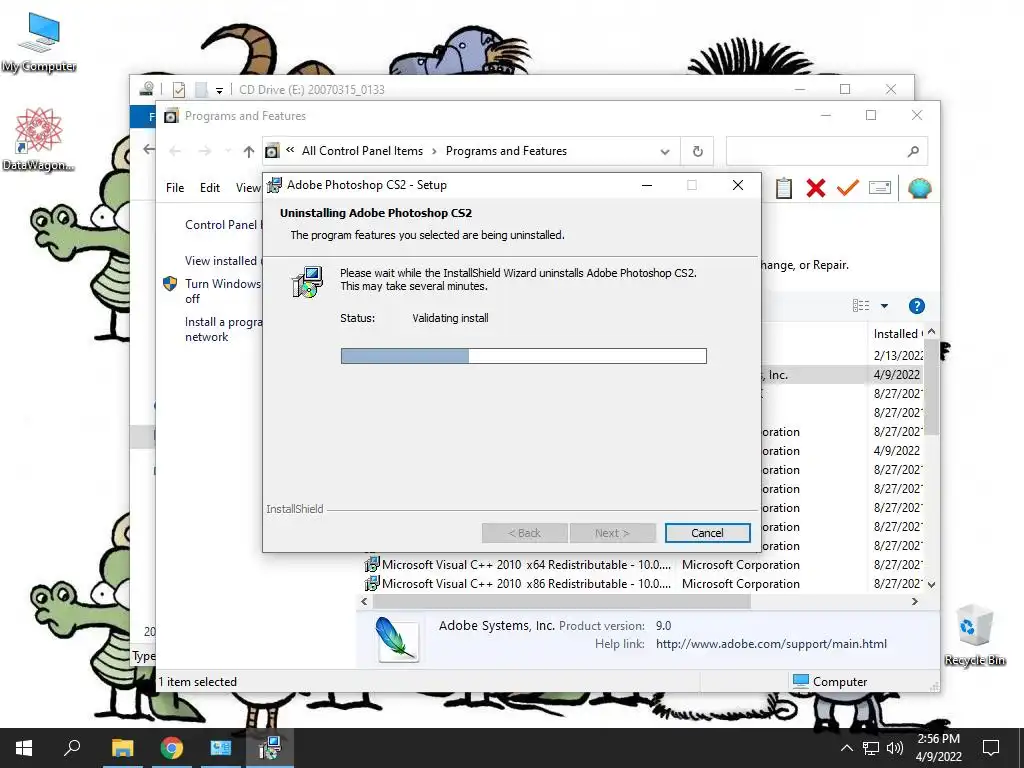Click the Setup dialog title bar icon
1024x768 pixels.
[x=274, y=185]
